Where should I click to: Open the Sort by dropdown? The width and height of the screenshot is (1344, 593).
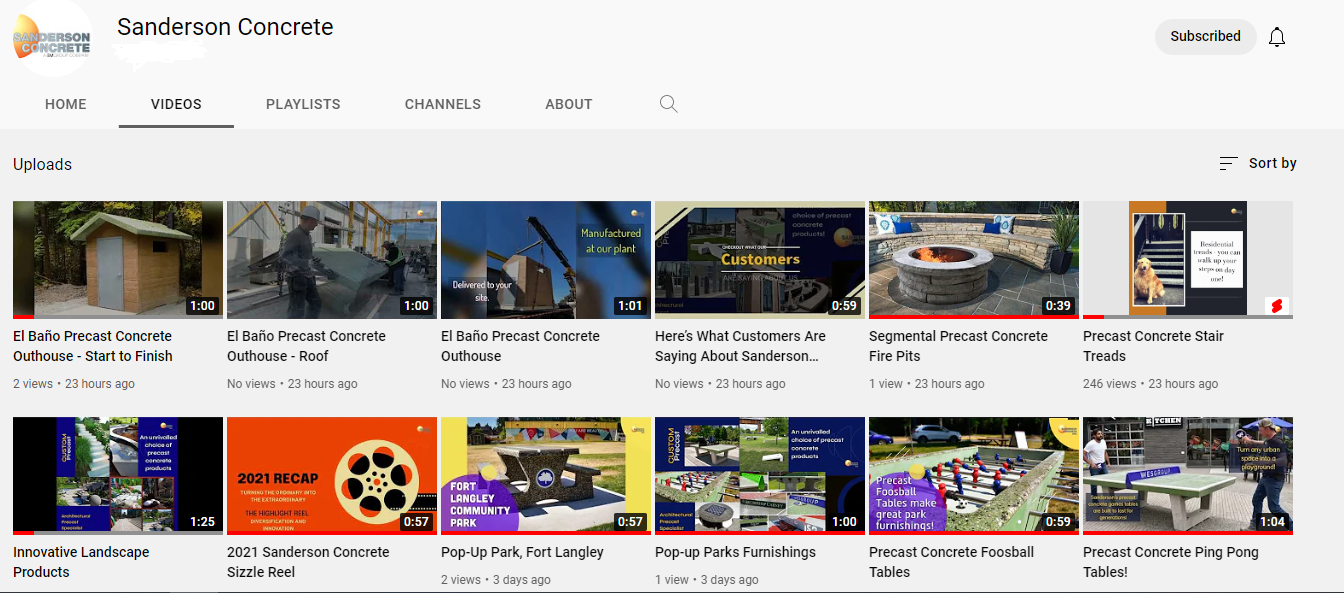click(1258, 163)
